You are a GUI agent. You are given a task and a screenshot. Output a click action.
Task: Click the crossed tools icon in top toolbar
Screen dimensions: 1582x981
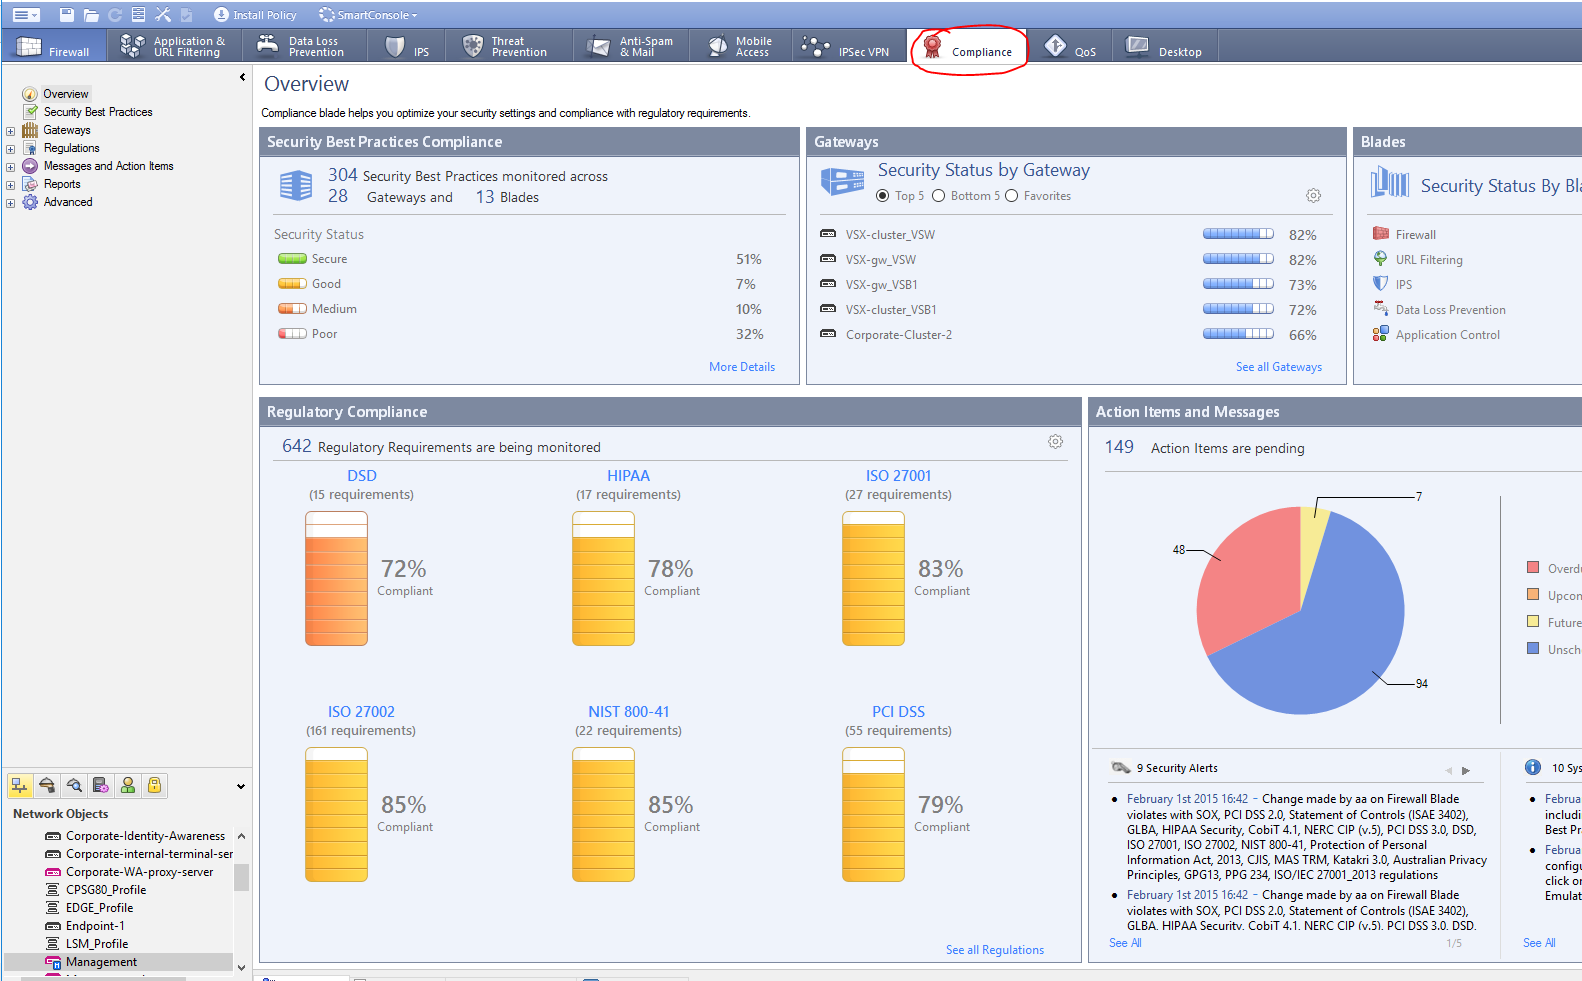[x=163, y=15]
